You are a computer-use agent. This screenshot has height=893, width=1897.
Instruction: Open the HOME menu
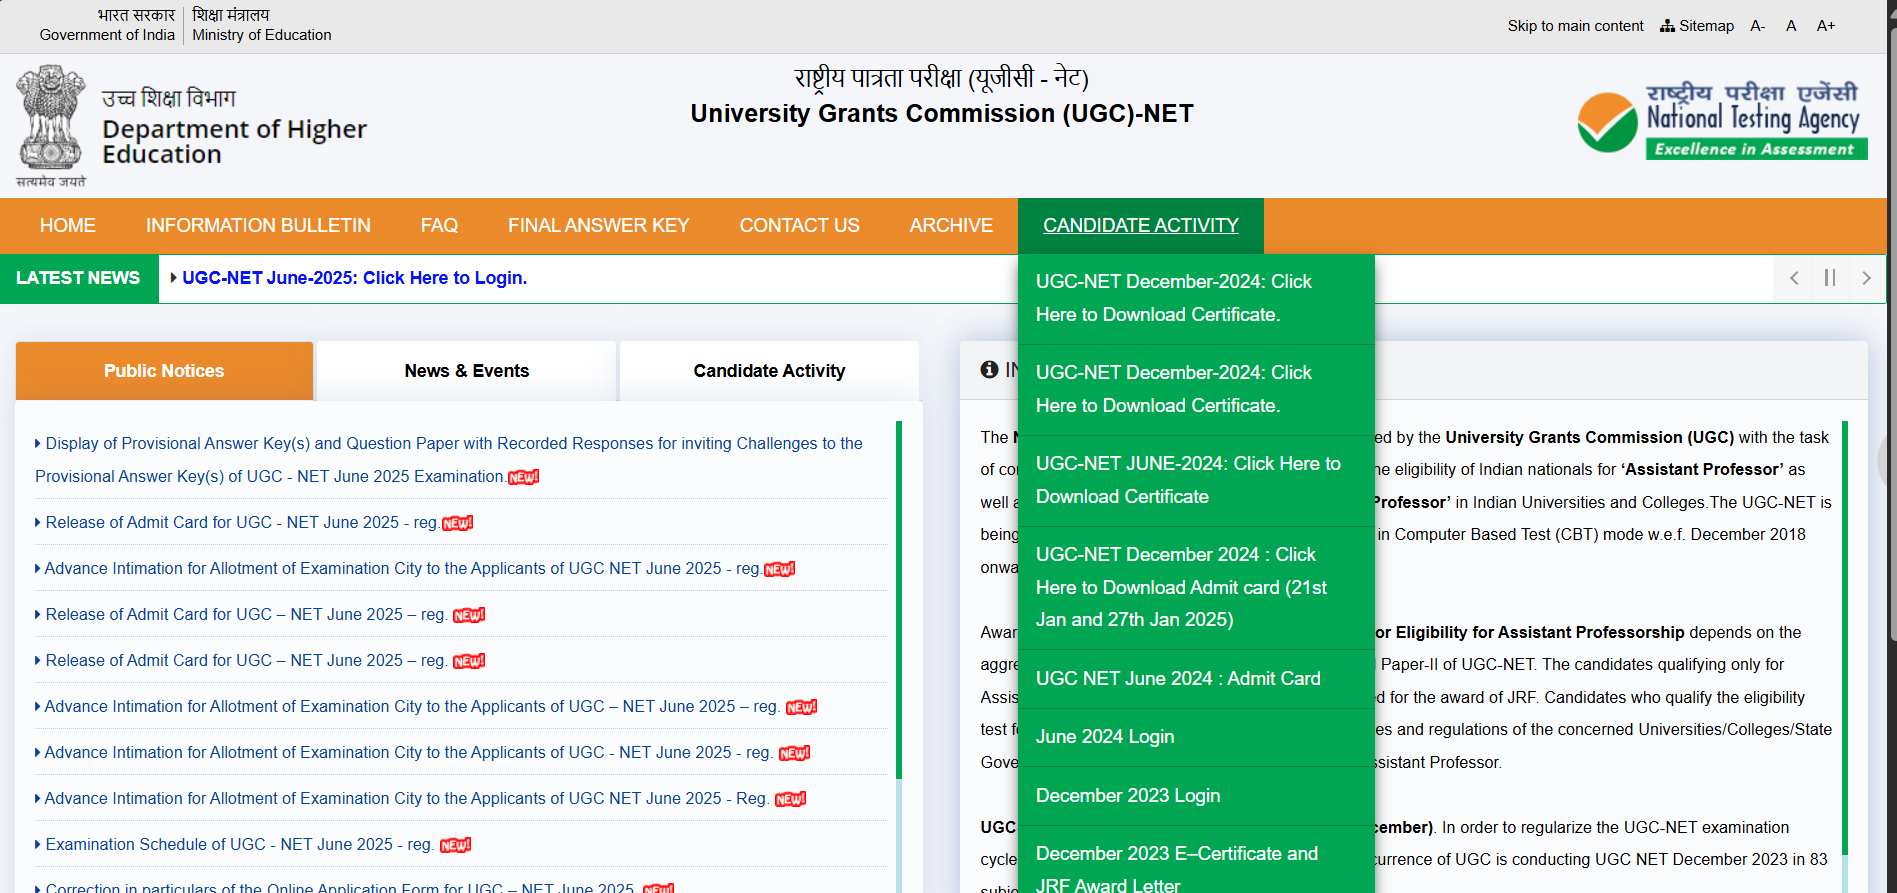tap(68, 226)
